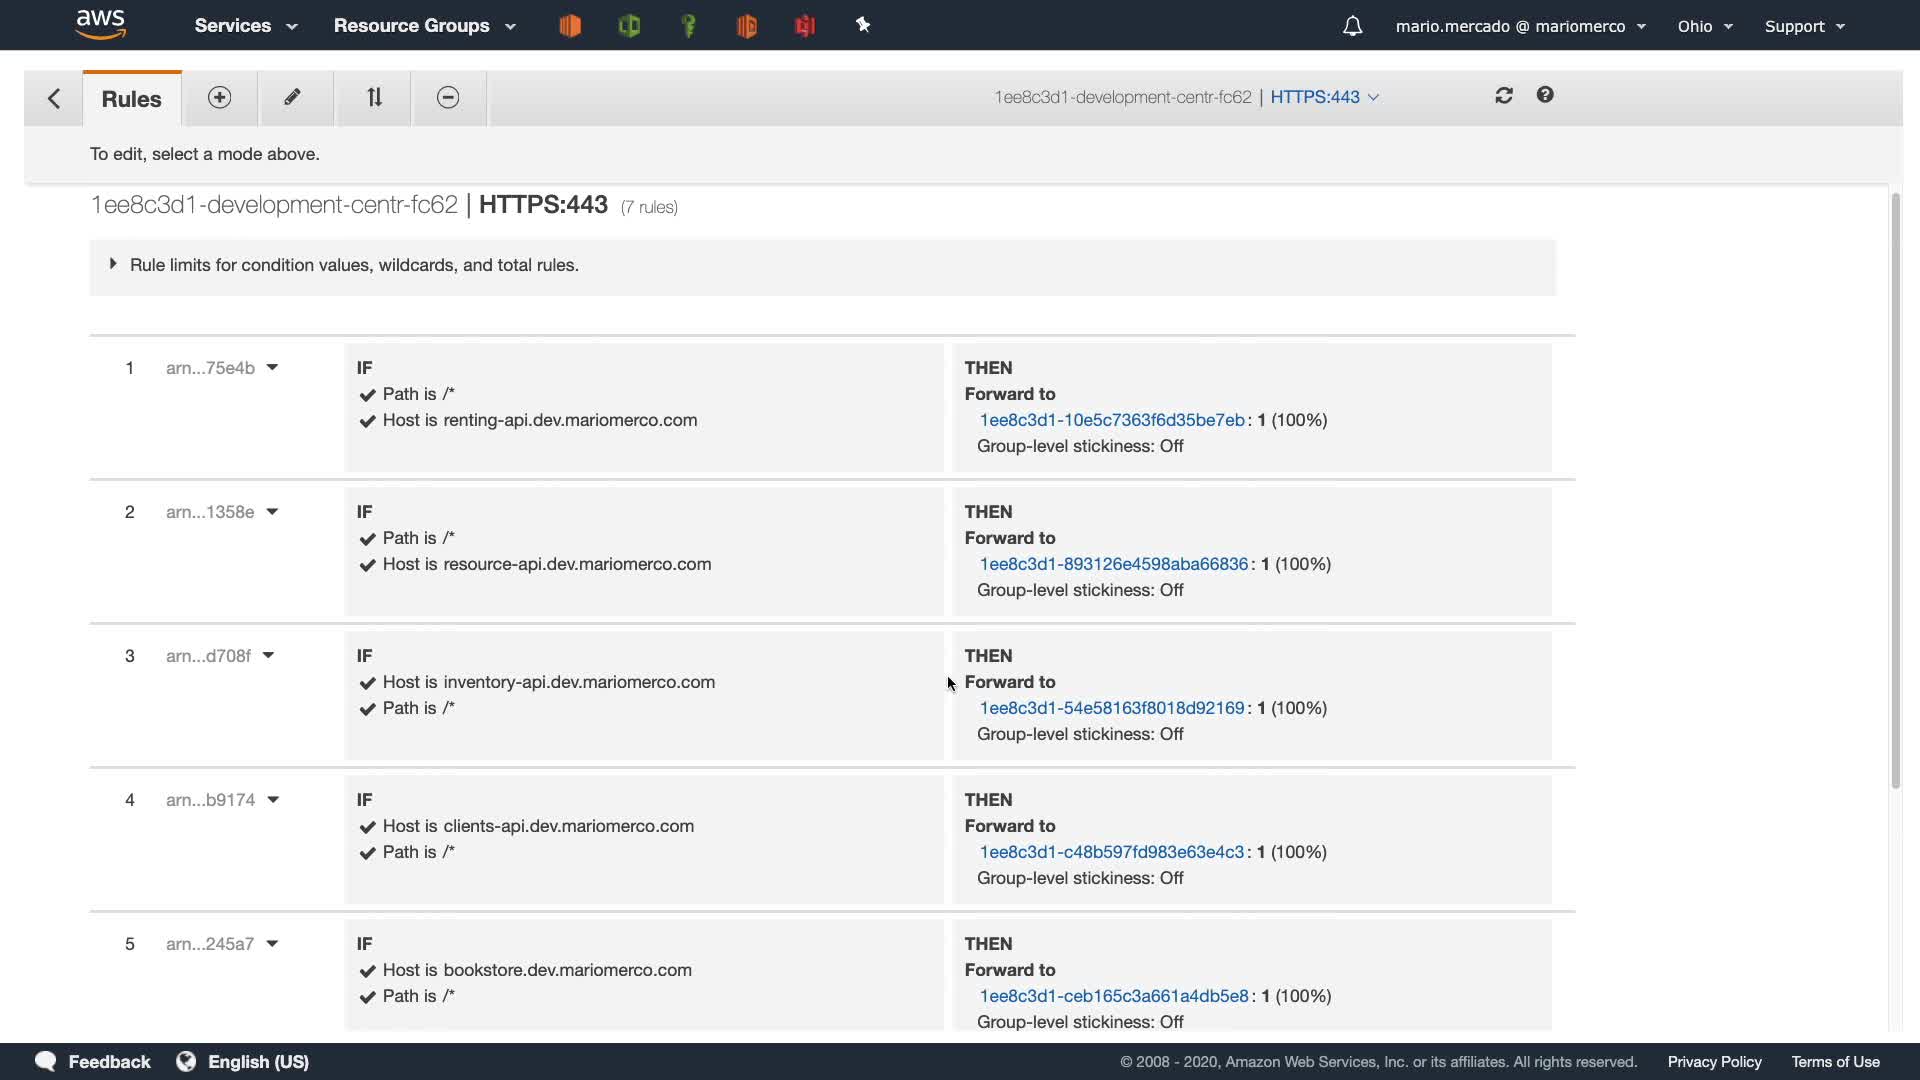Open the notifications bell icon
Image resolution: width=1920 pixels, height=1080 pixels.
(1352, 26)
